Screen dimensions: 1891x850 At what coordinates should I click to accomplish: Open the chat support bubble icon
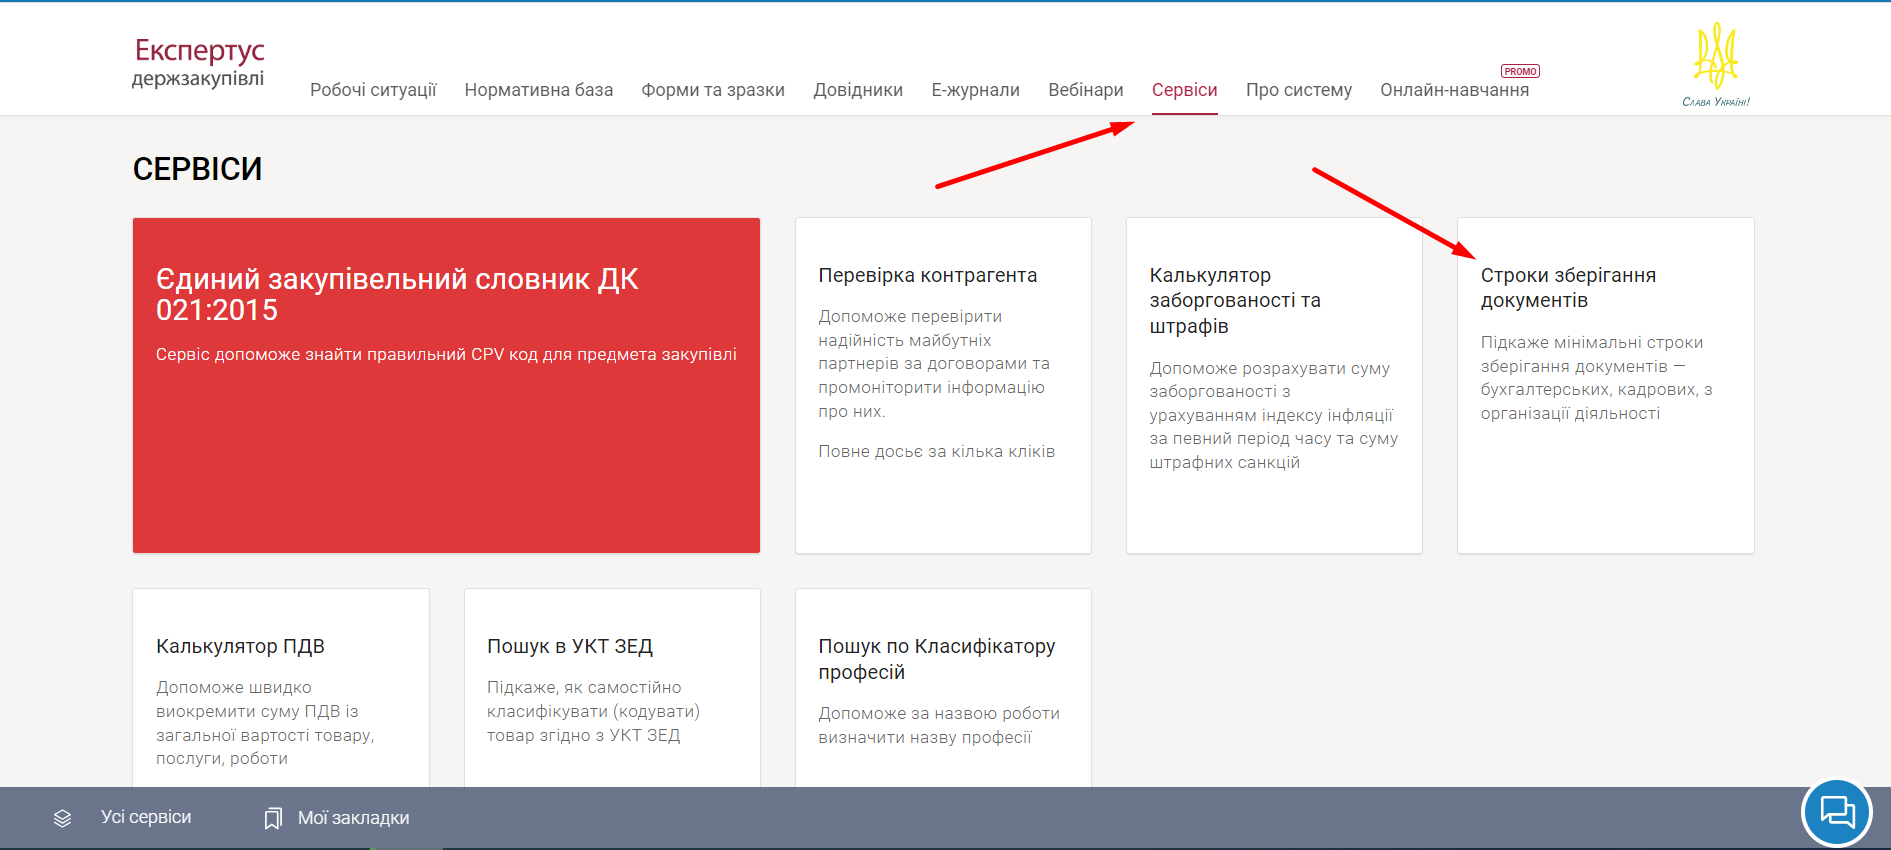click(x=1836, y=813)
